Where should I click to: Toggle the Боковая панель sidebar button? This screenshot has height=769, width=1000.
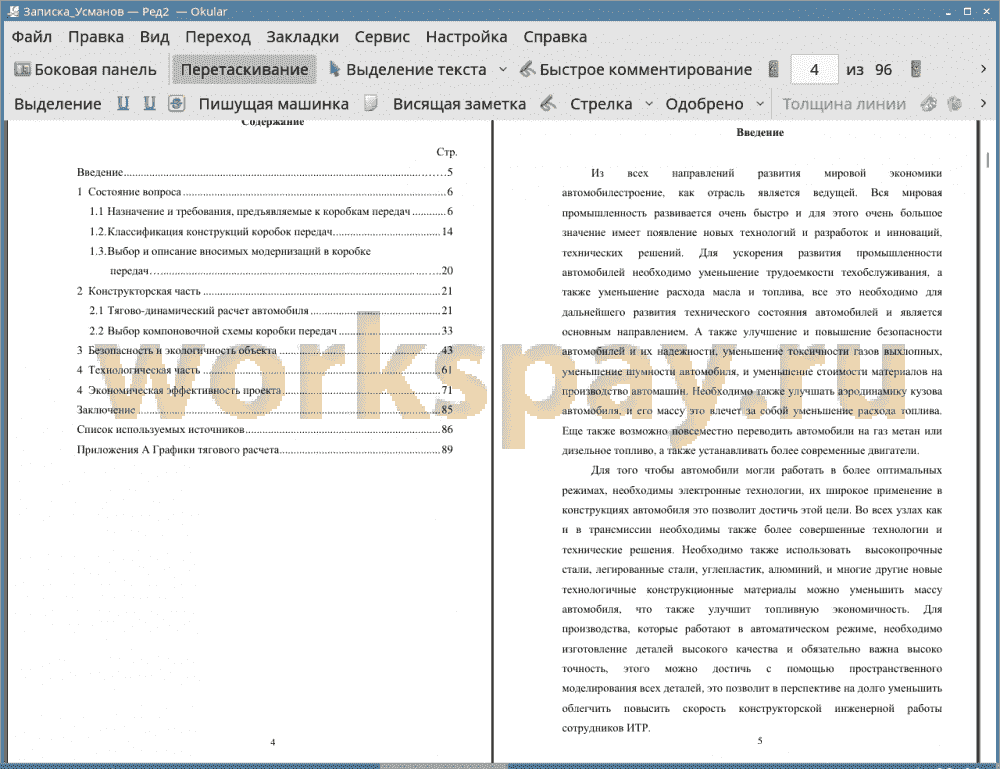point(85,70)
